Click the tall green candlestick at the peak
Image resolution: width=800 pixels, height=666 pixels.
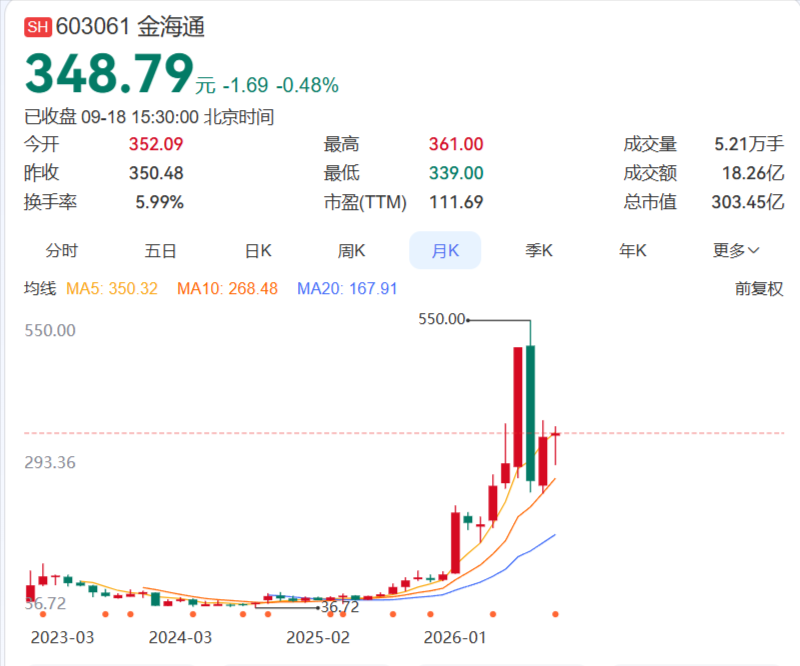click(531, 413)
